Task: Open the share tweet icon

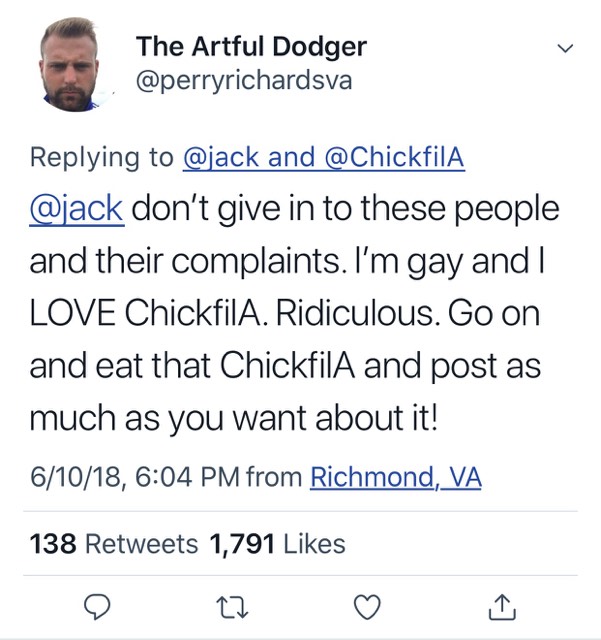Action: tap(503, 605)
